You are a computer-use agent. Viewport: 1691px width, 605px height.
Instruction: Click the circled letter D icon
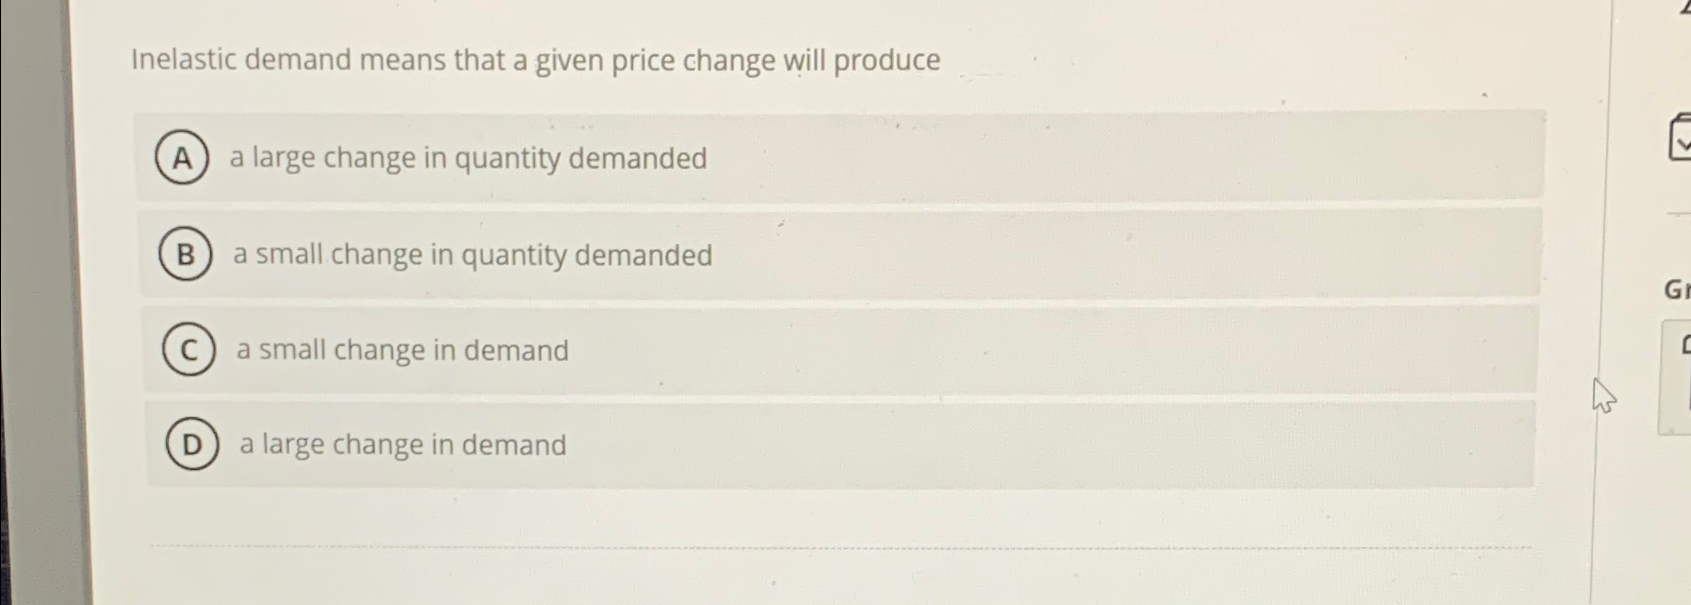pos(190,445)
